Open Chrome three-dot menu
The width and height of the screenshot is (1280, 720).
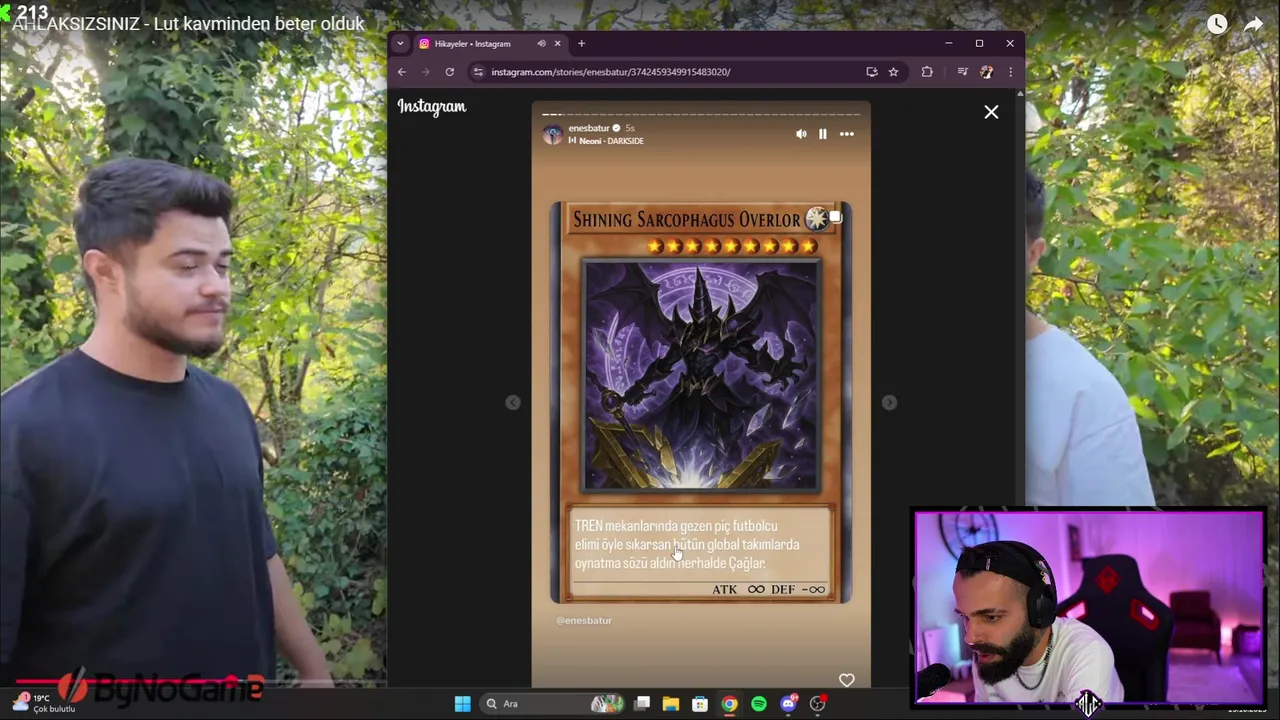[1010, 72]
